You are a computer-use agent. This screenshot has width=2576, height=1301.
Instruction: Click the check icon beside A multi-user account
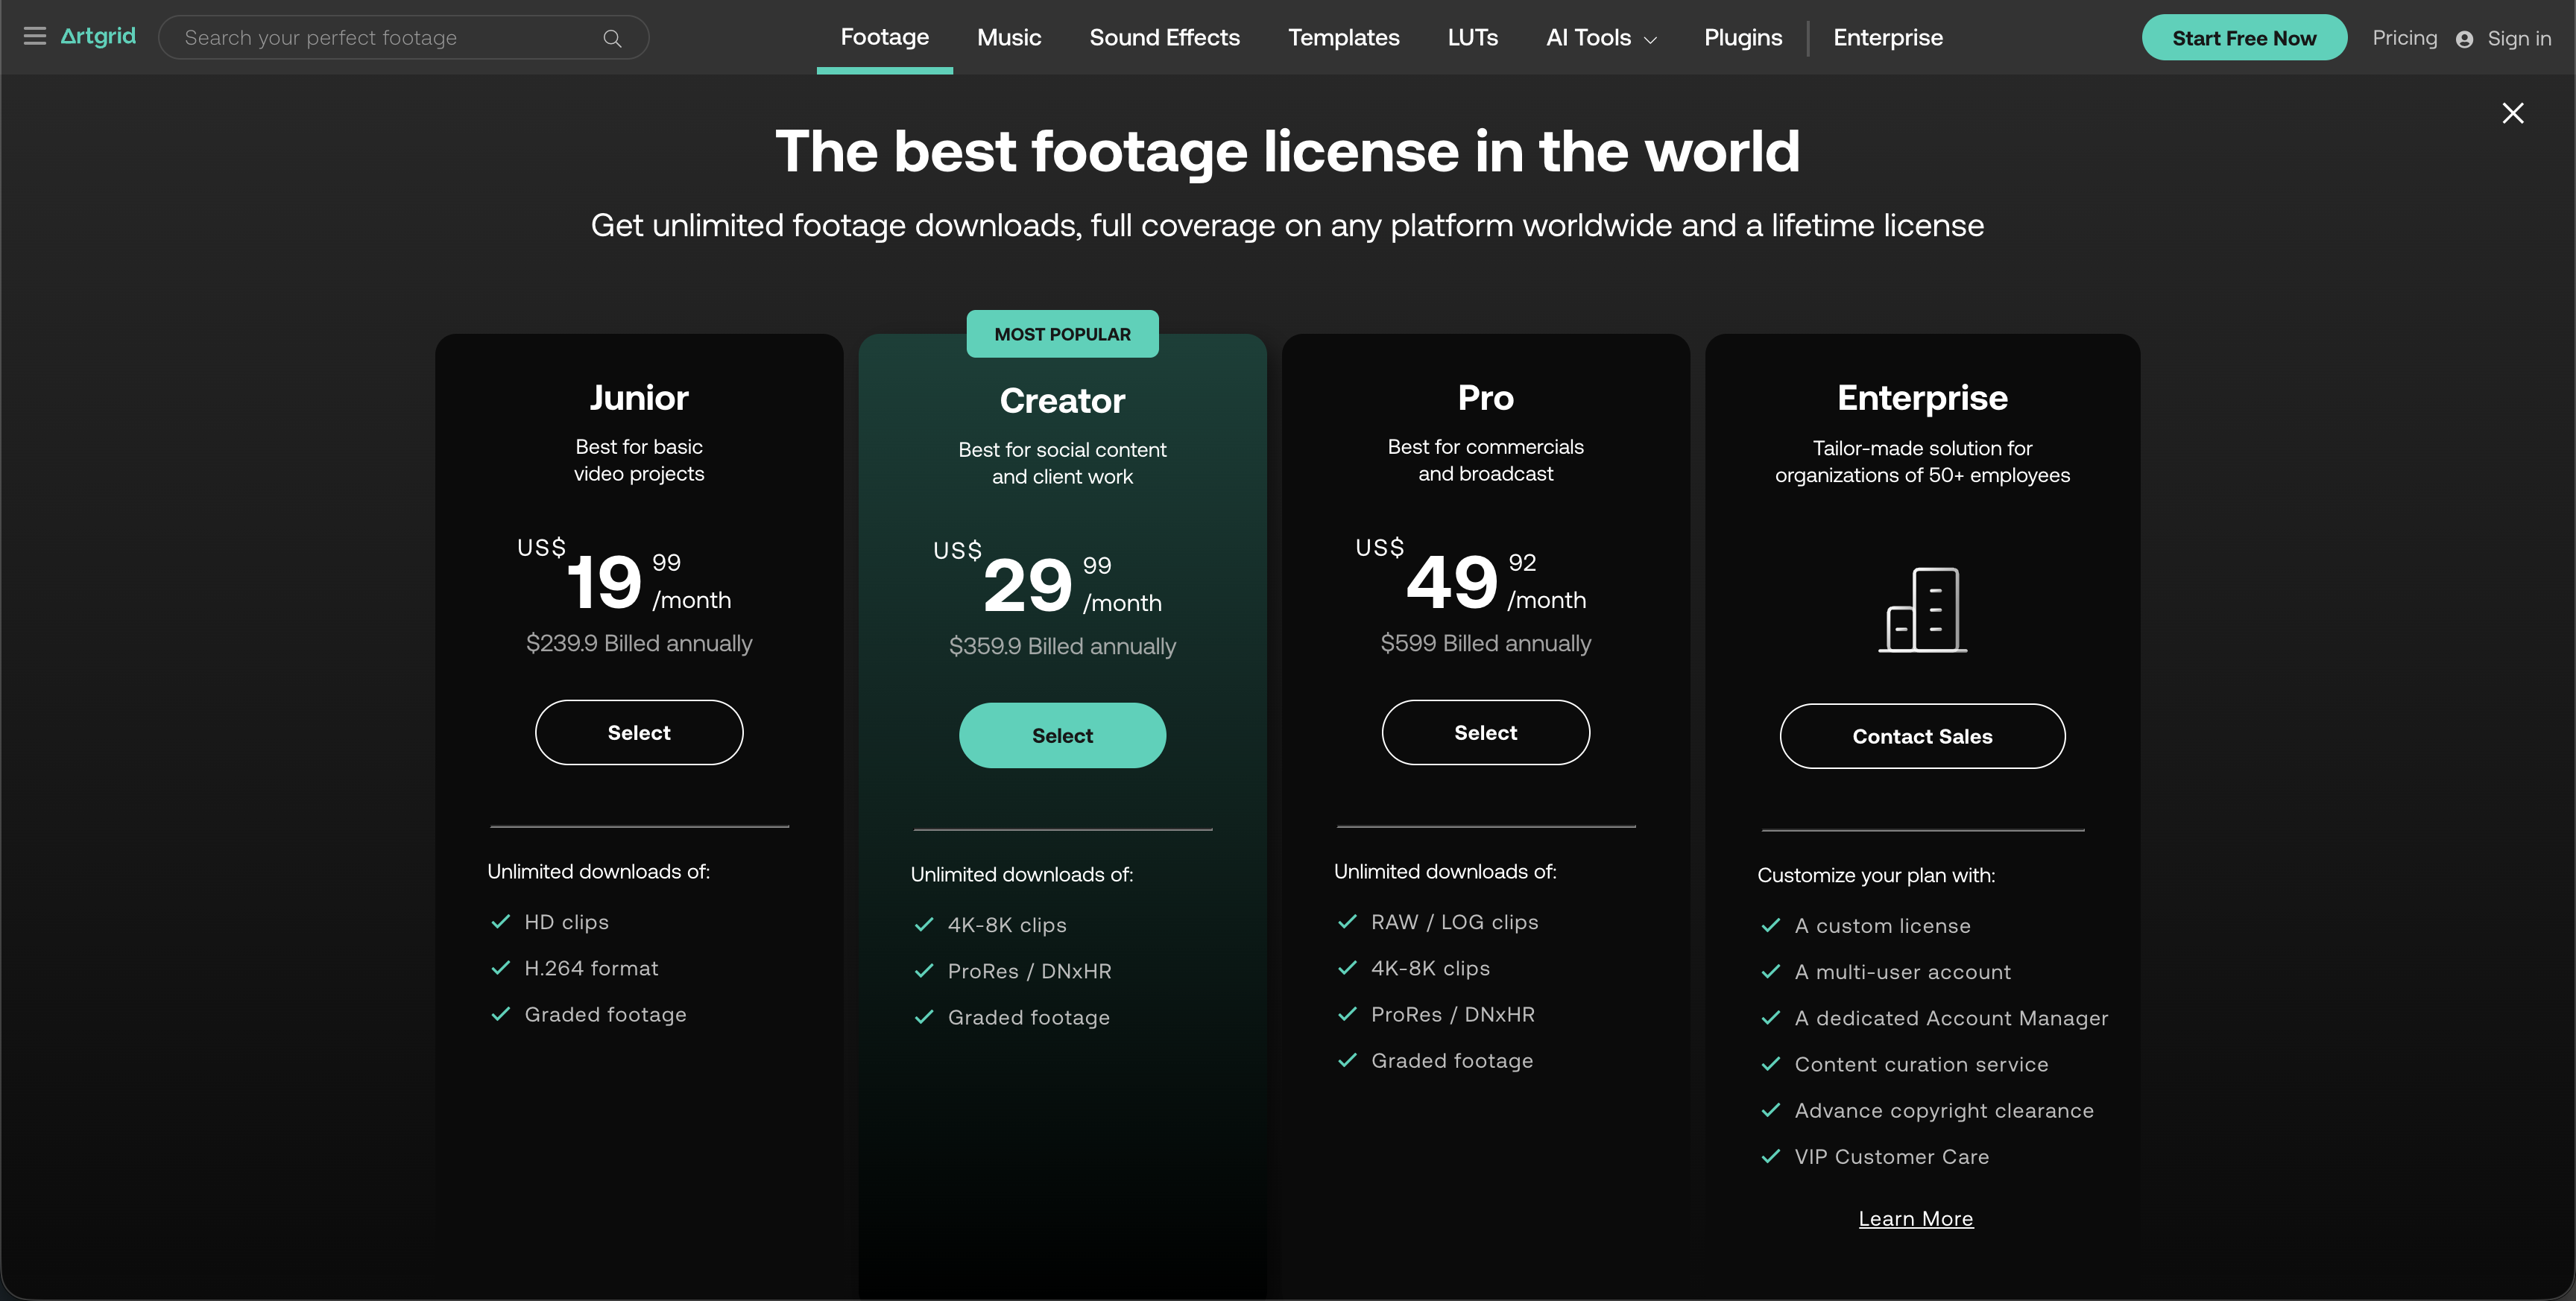[1771, 972]
